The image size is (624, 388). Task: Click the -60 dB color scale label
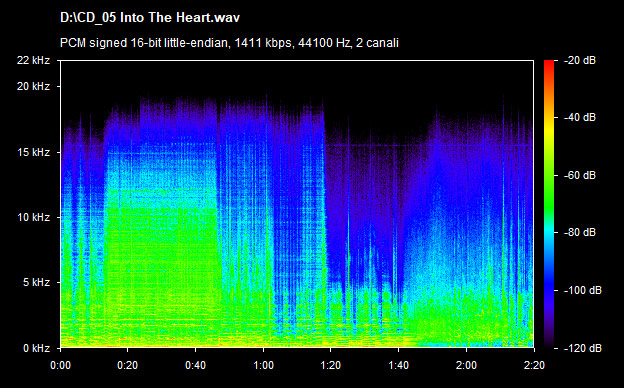click(x=580, y=175)
